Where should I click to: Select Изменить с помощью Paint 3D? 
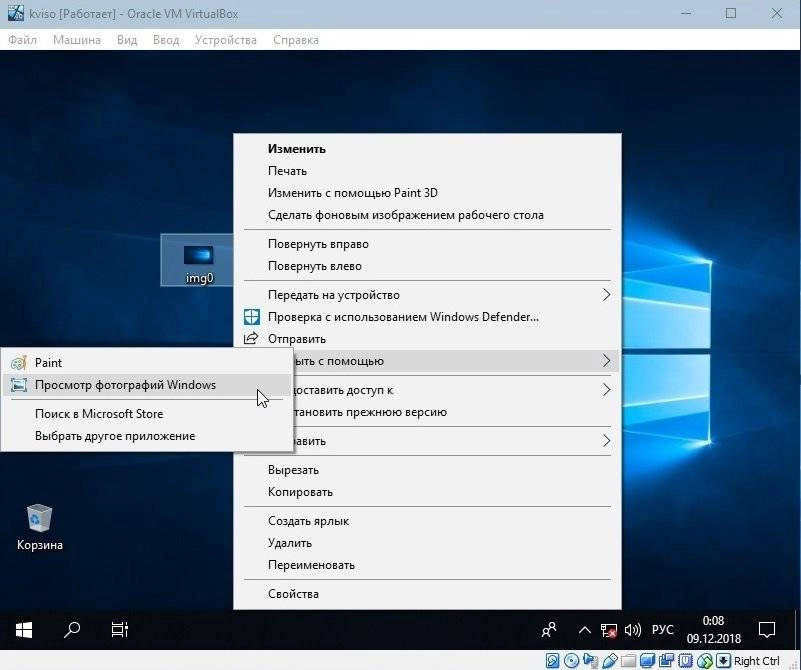427,193
